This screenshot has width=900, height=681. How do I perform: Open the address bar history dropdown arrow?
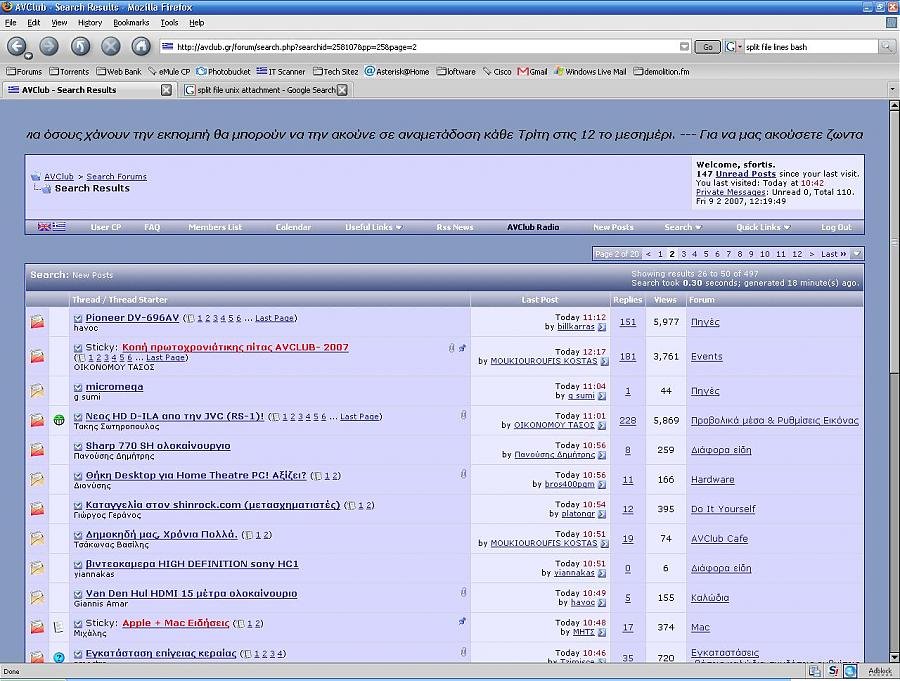pos(684,47)
